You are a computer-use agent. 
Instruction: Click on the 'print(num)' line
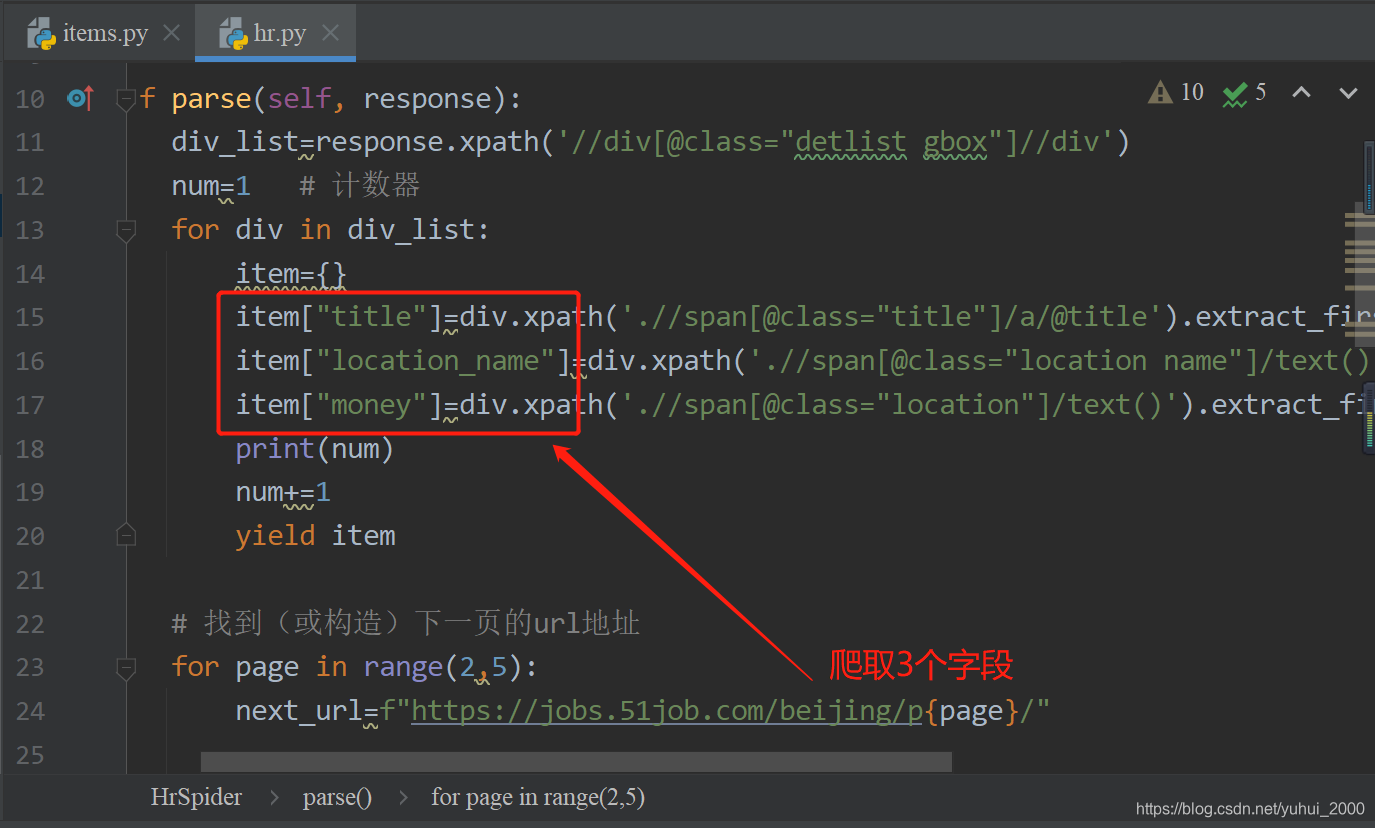(315, 449)
